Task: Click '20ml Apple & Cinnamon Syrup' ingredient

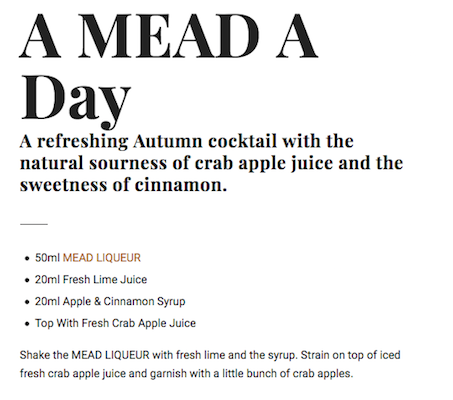Action: tap(110, 301)
